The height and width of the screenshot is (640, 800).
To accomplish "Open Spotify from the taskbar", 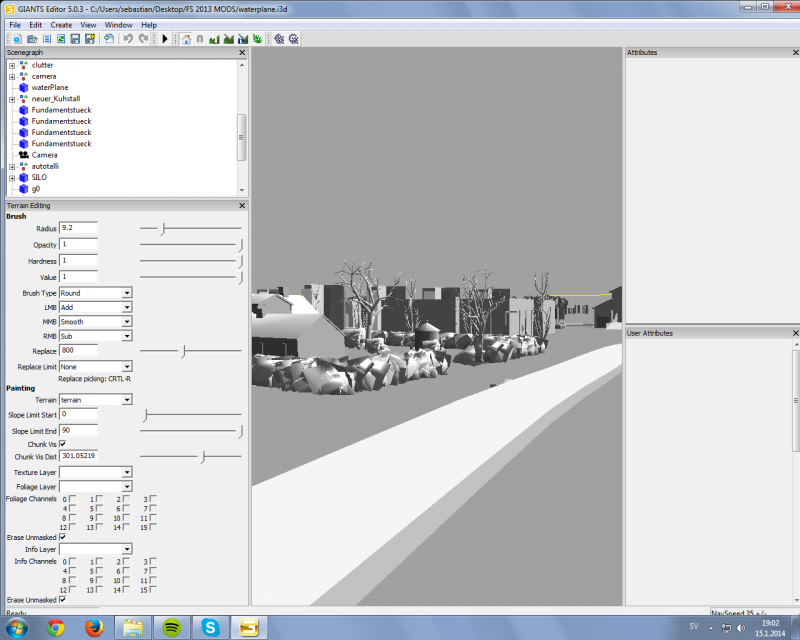I will [171, 627].
